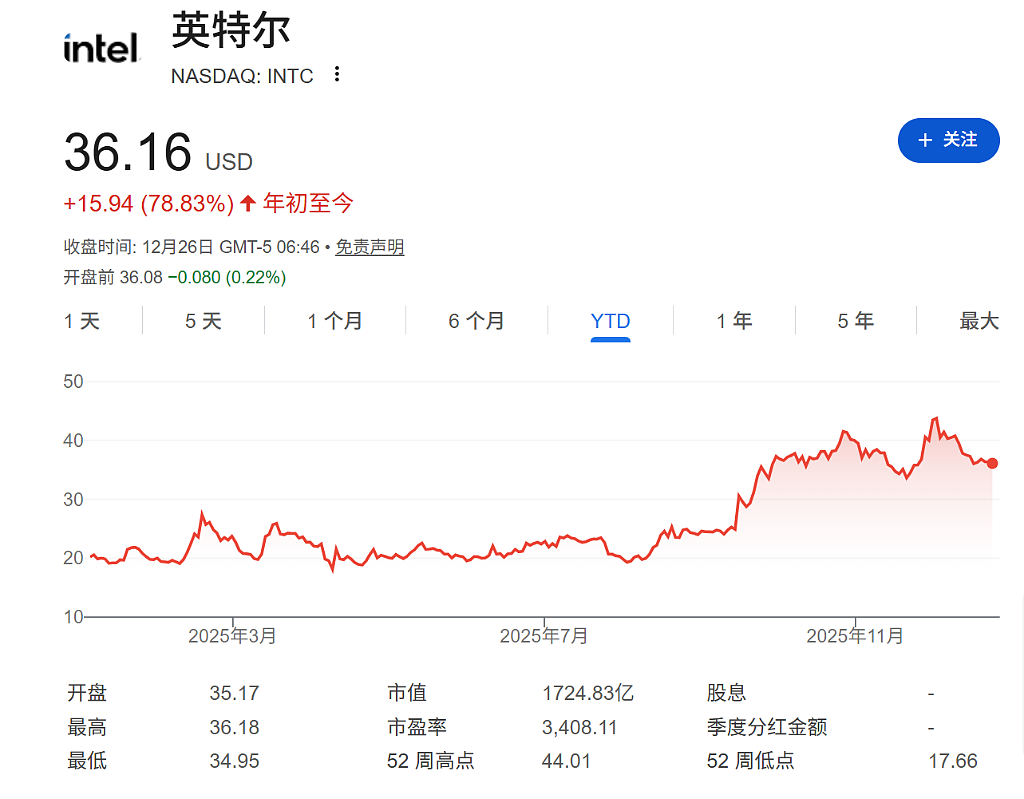The image size is (1024, 799).
Task: Select the YTD range tab
Action: pos(610,321)
